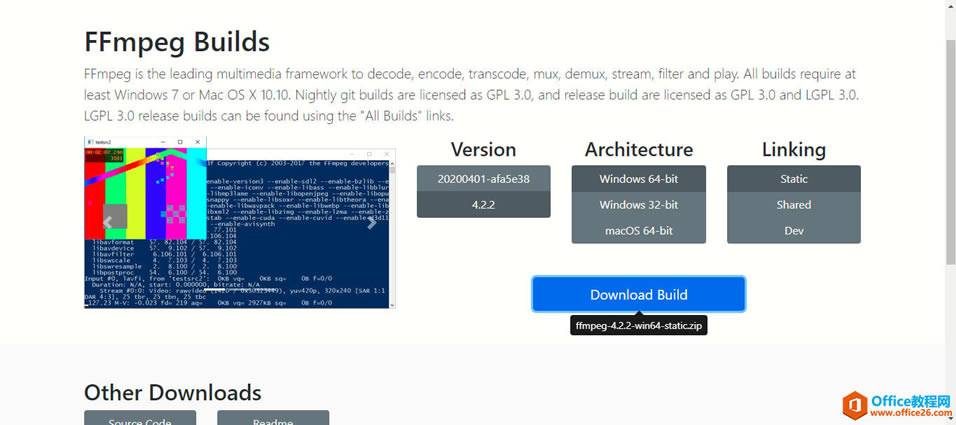Image resolution: width=956 pixels, height=425 pixels.
Task: Go to previous carousel slide arrow
Action: [x=108, y=222]
